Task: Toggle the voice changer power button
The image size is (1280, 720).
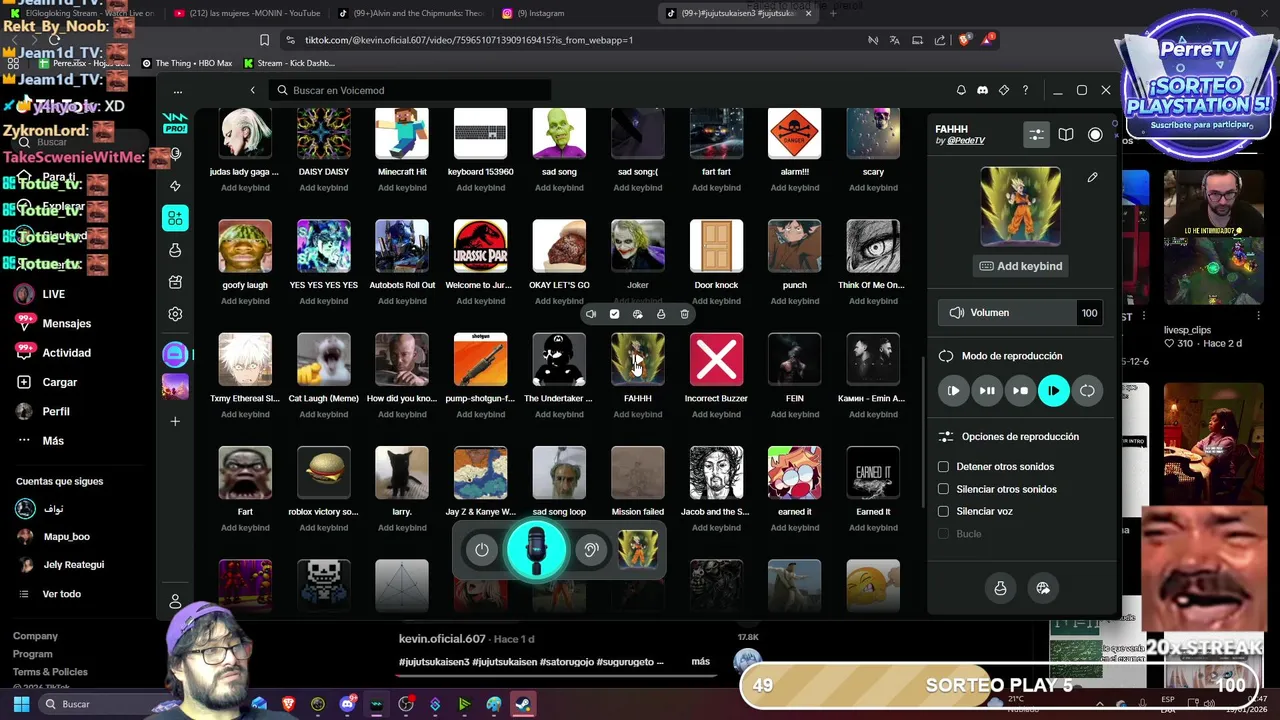Action: pos(482,550)
